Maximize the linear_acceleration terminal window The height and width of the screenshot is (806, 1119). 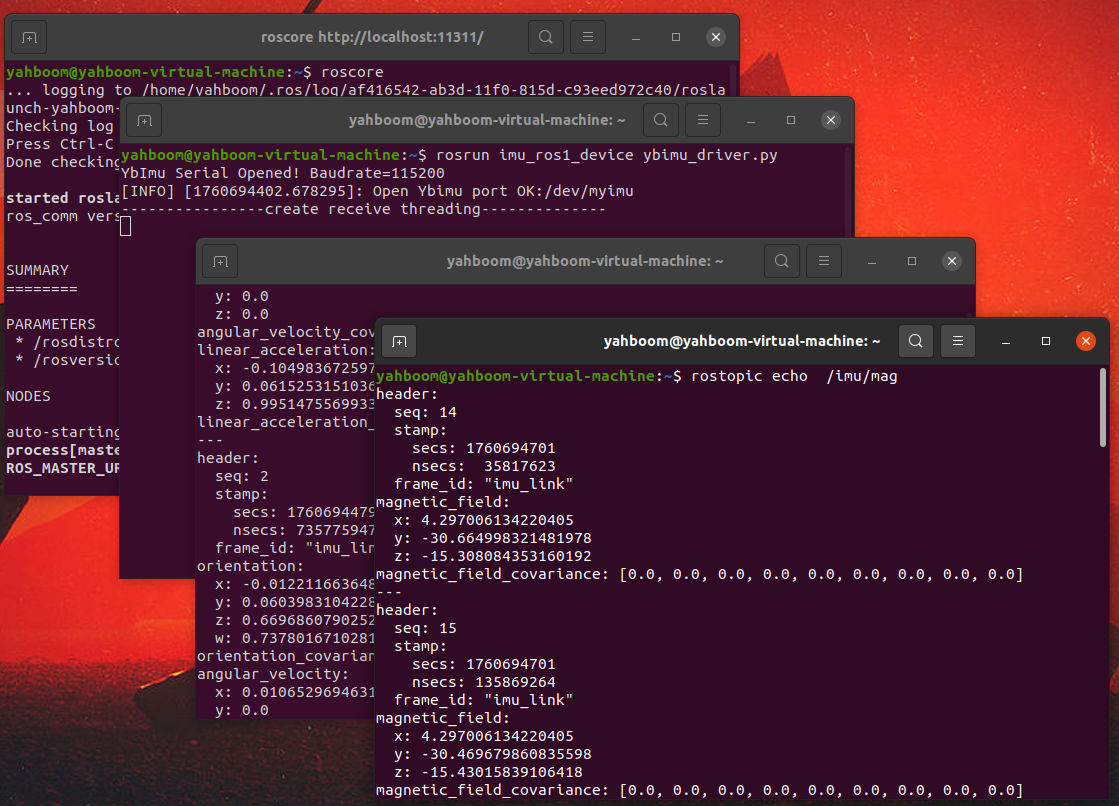pos(912,261)
